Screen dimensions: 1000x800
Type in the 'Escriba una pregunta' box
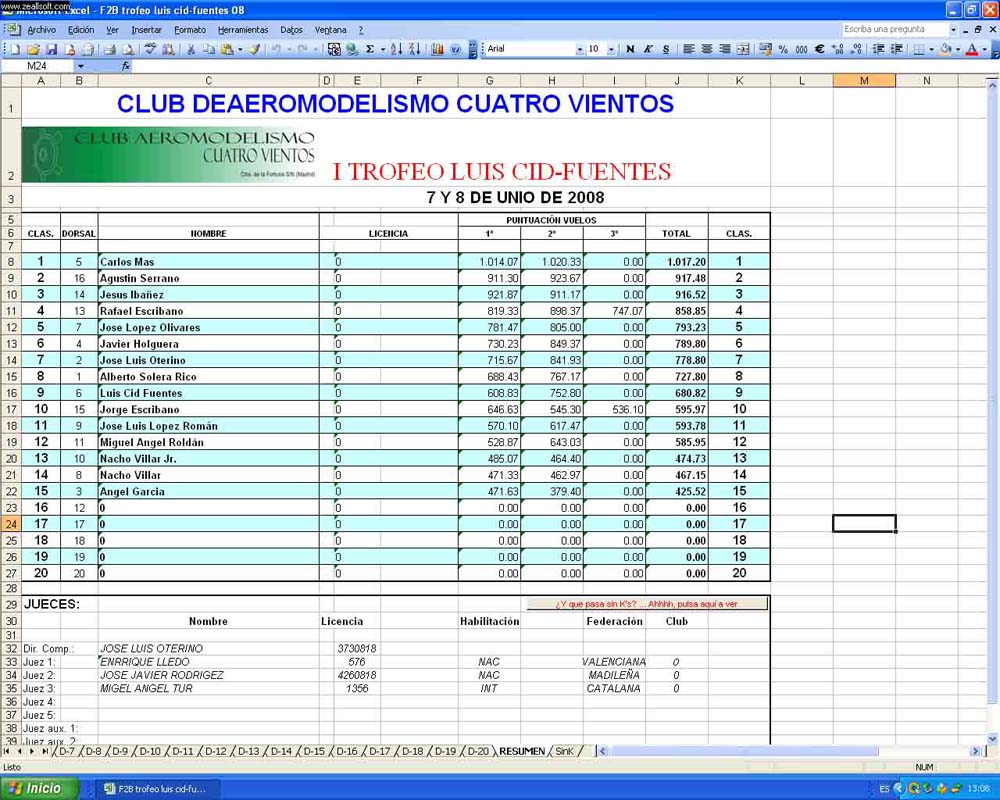[x=895, y=30]
